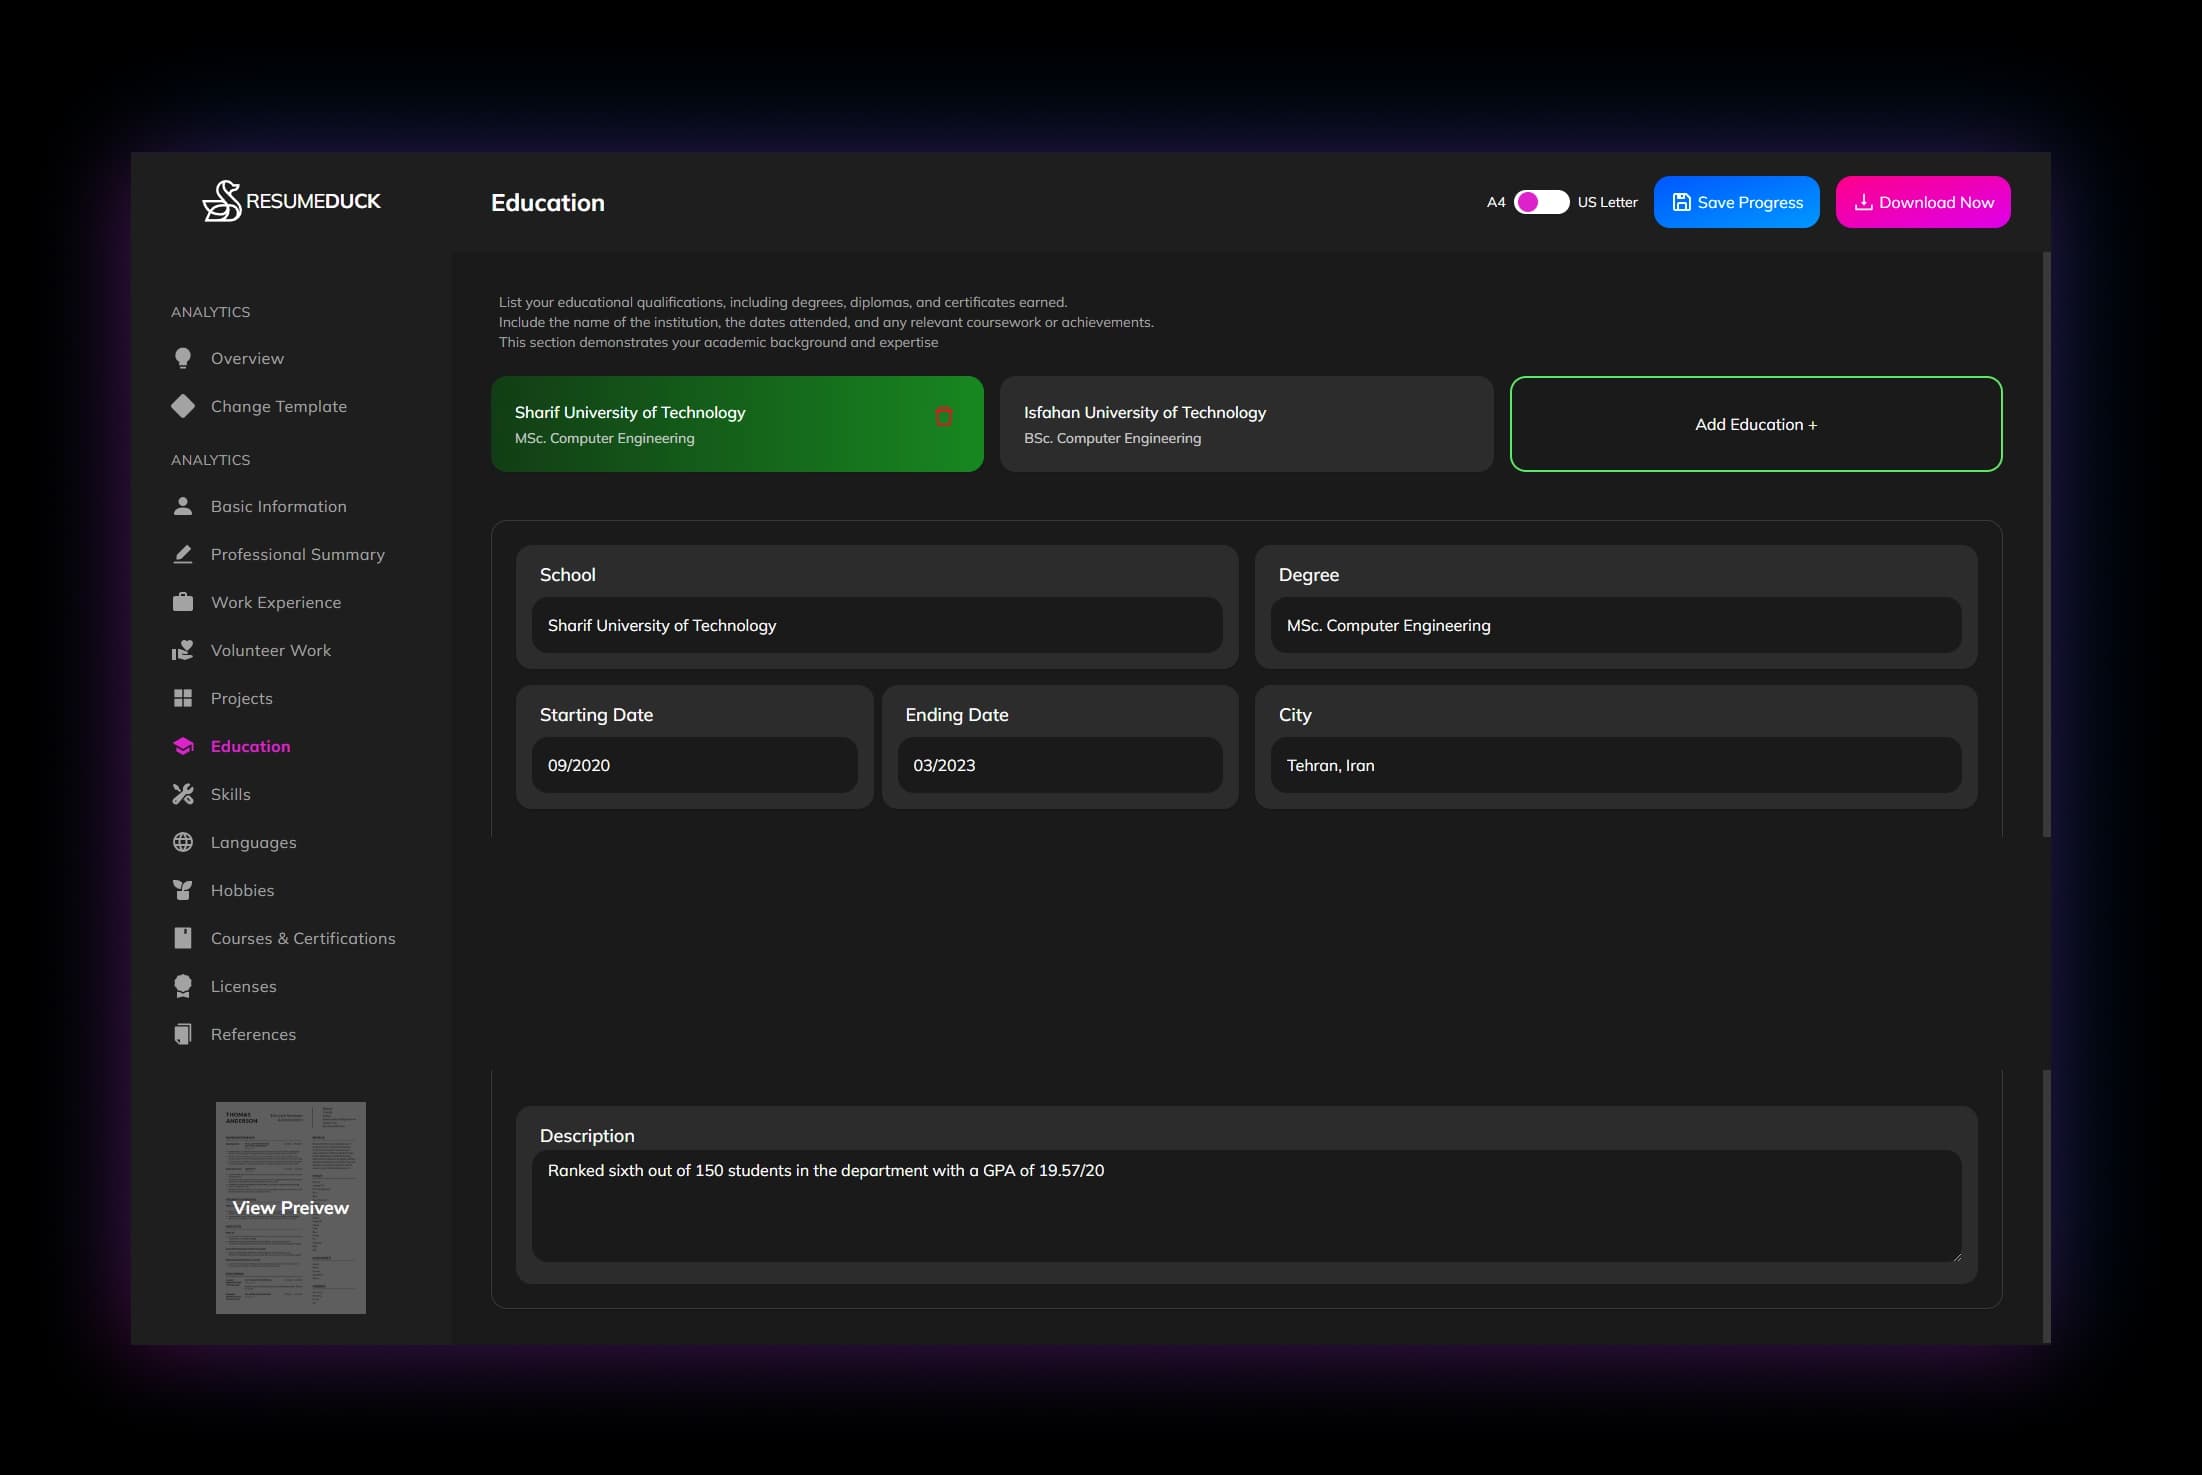Image resolution: width=2202 pixels, height=1475 pixels.
Task: Select the Isfahan University of Technology card
Action: (x=1246, y=424)
